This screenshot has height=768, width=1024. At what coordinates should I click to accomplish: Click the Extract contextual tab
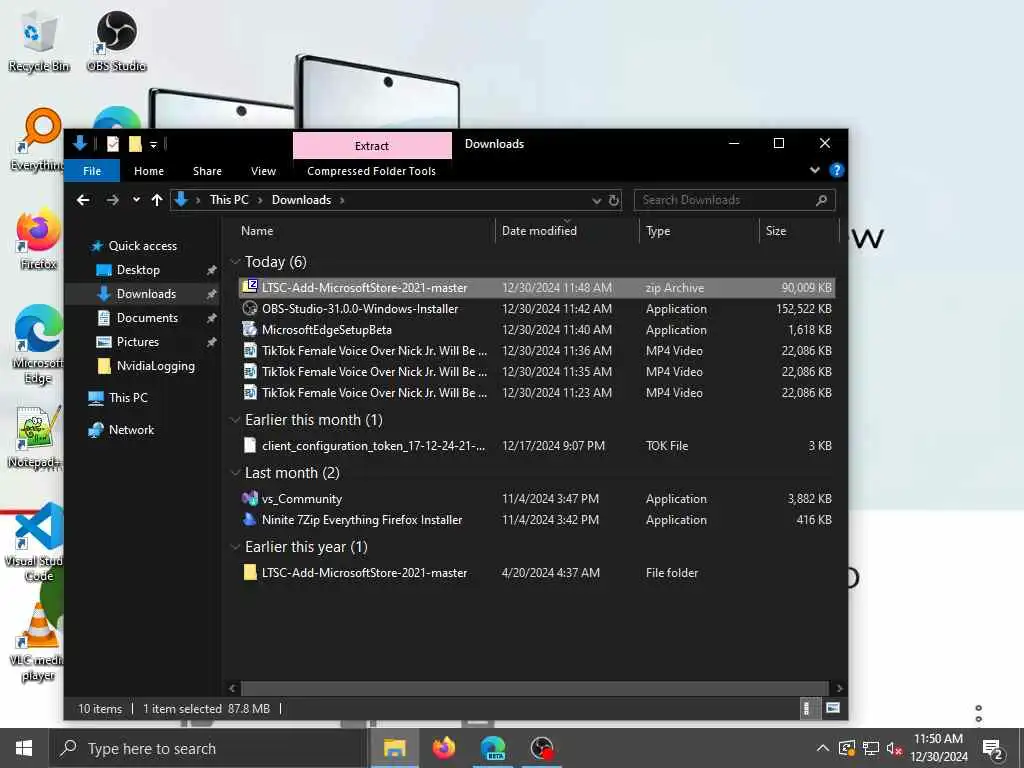pyautogui.click(x=372, y=146)
